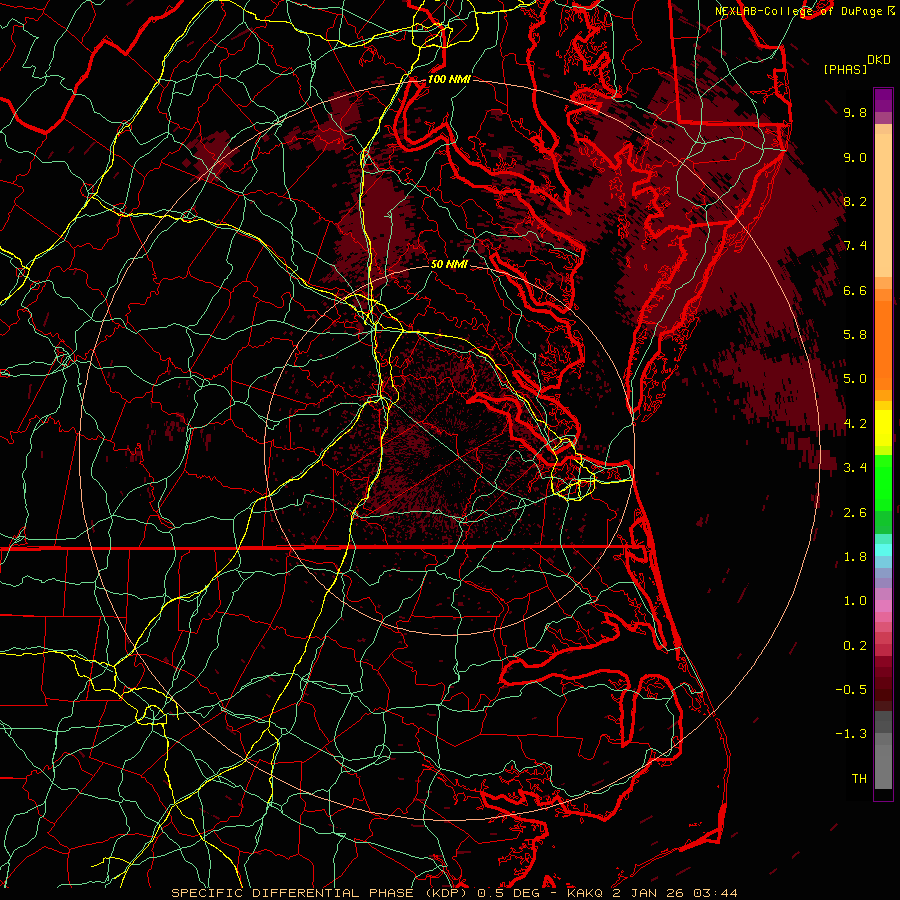Click the 3.4 legend value

pos(855,468)
